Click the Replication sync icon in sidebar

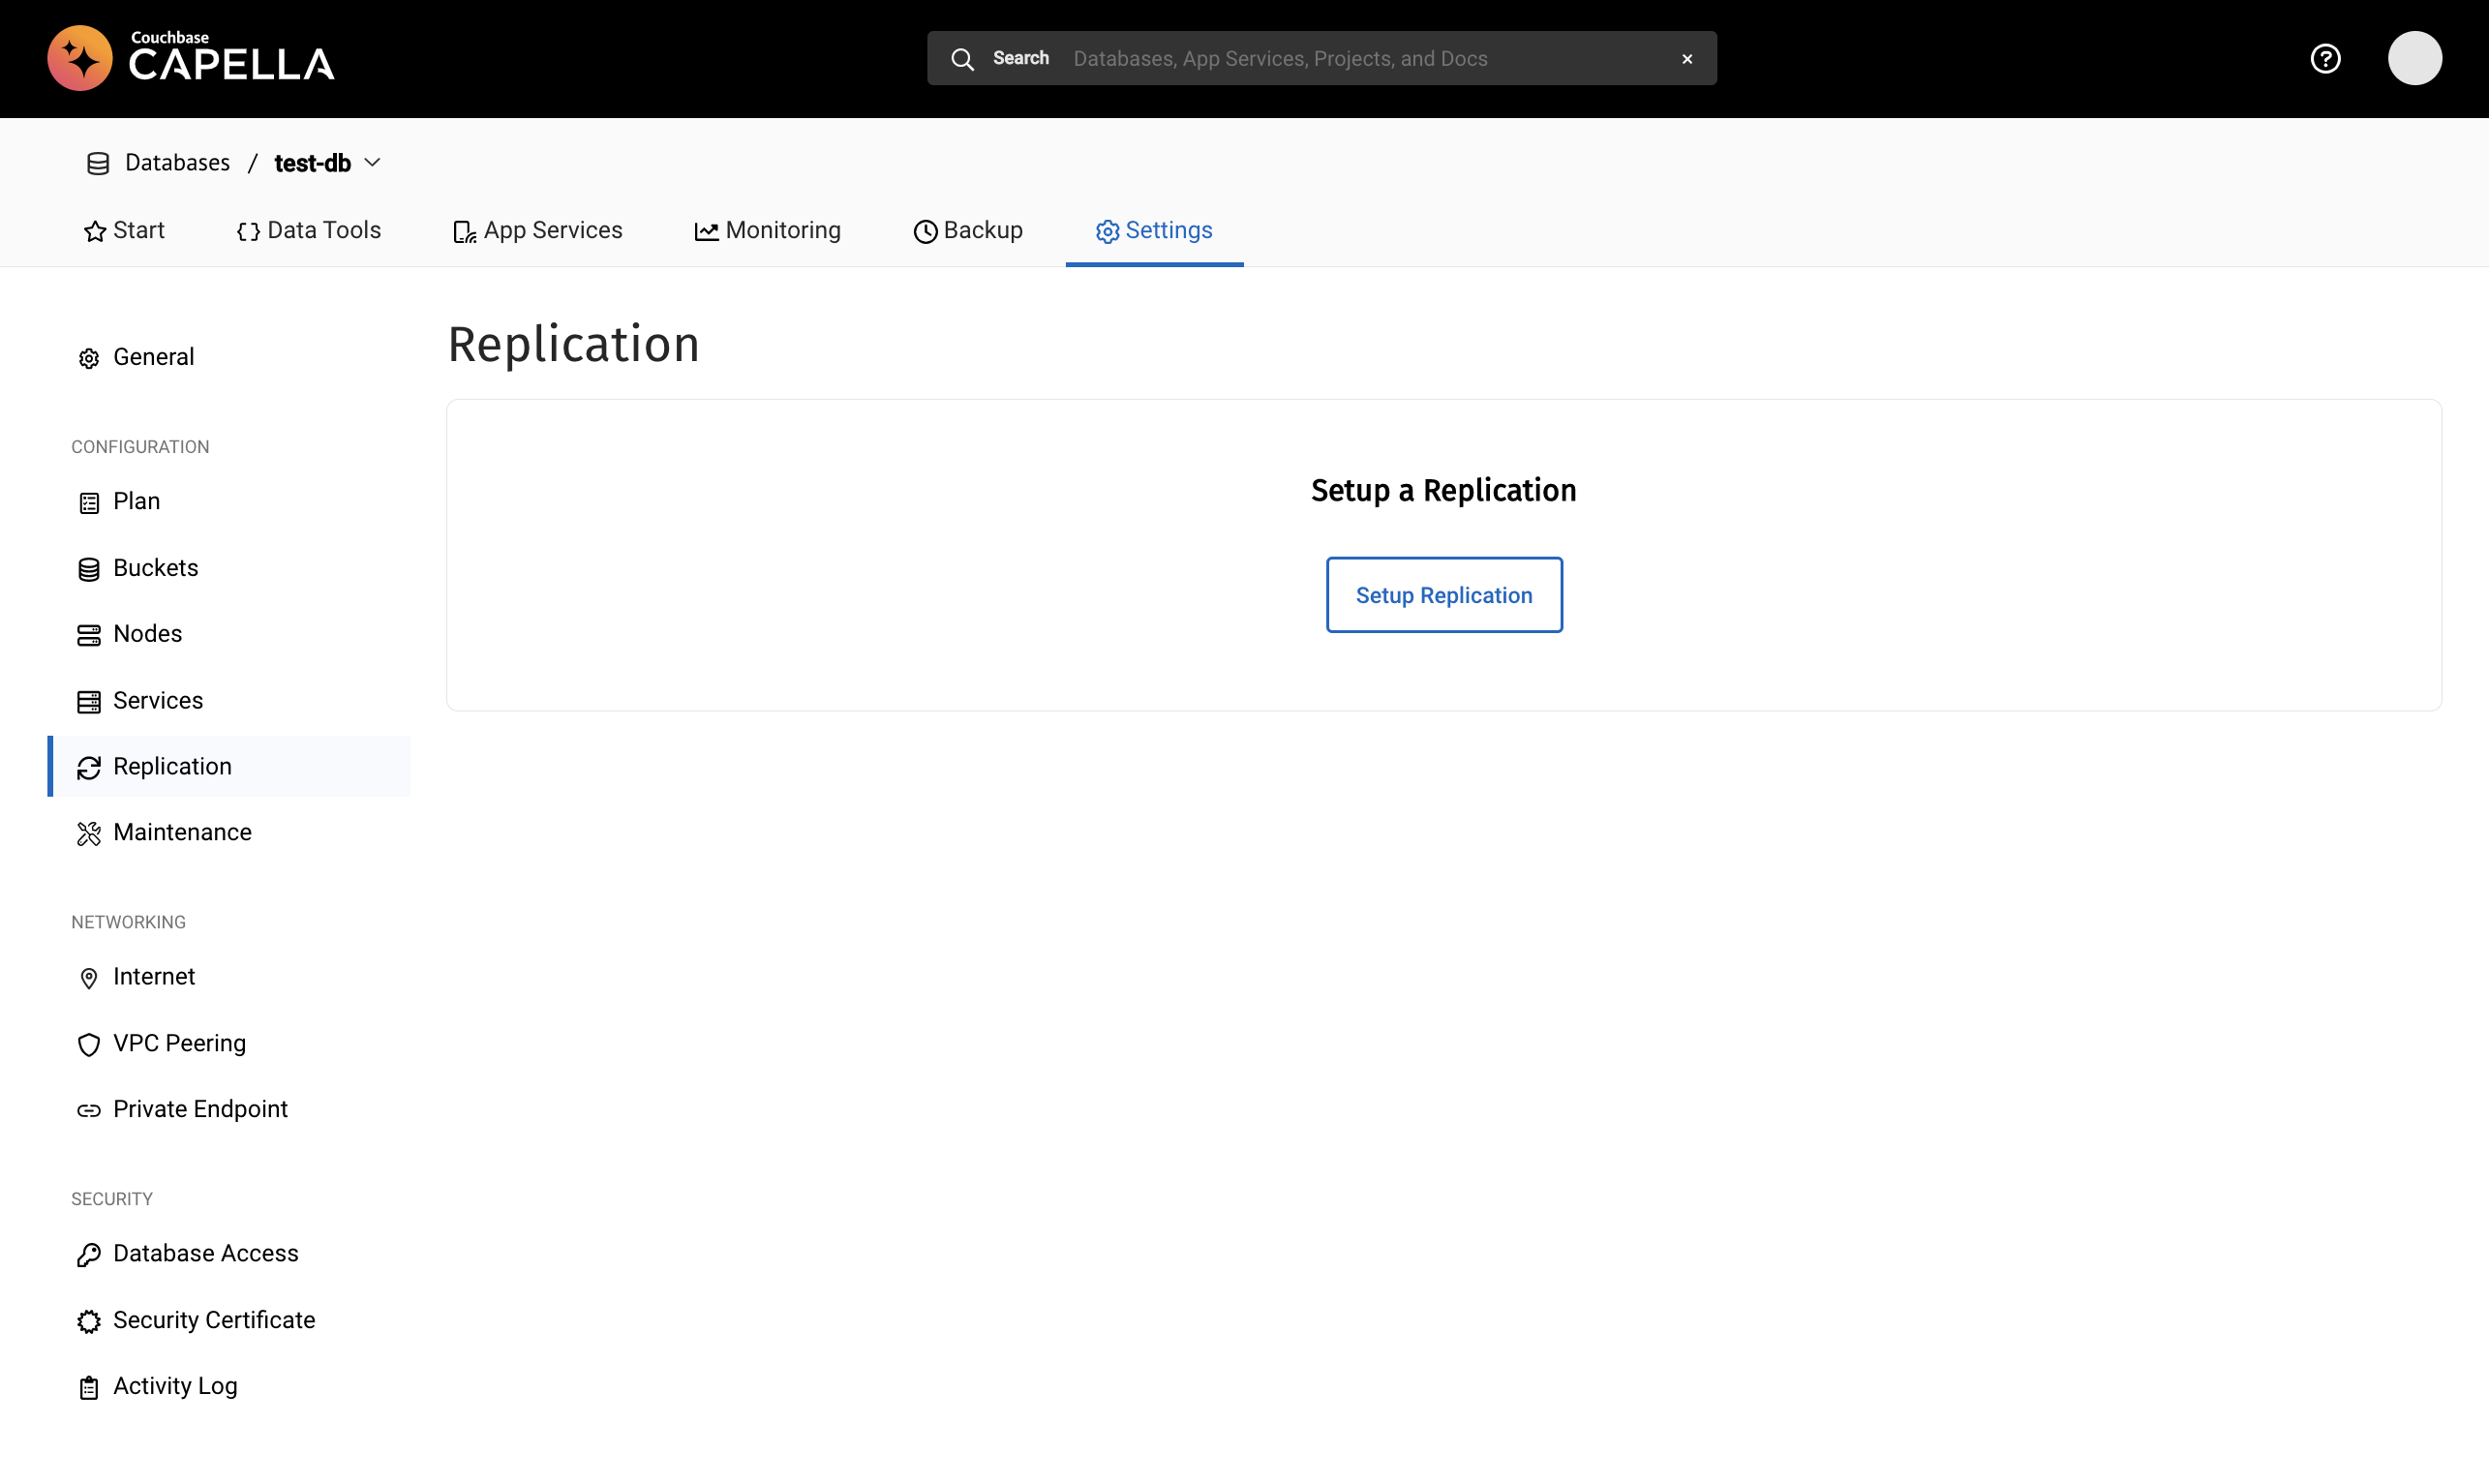89,767
